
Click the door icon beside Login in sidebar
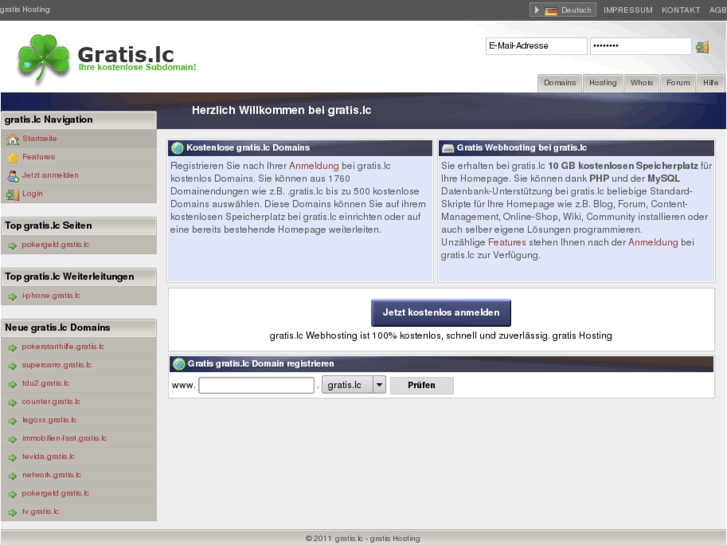(13, 194)
